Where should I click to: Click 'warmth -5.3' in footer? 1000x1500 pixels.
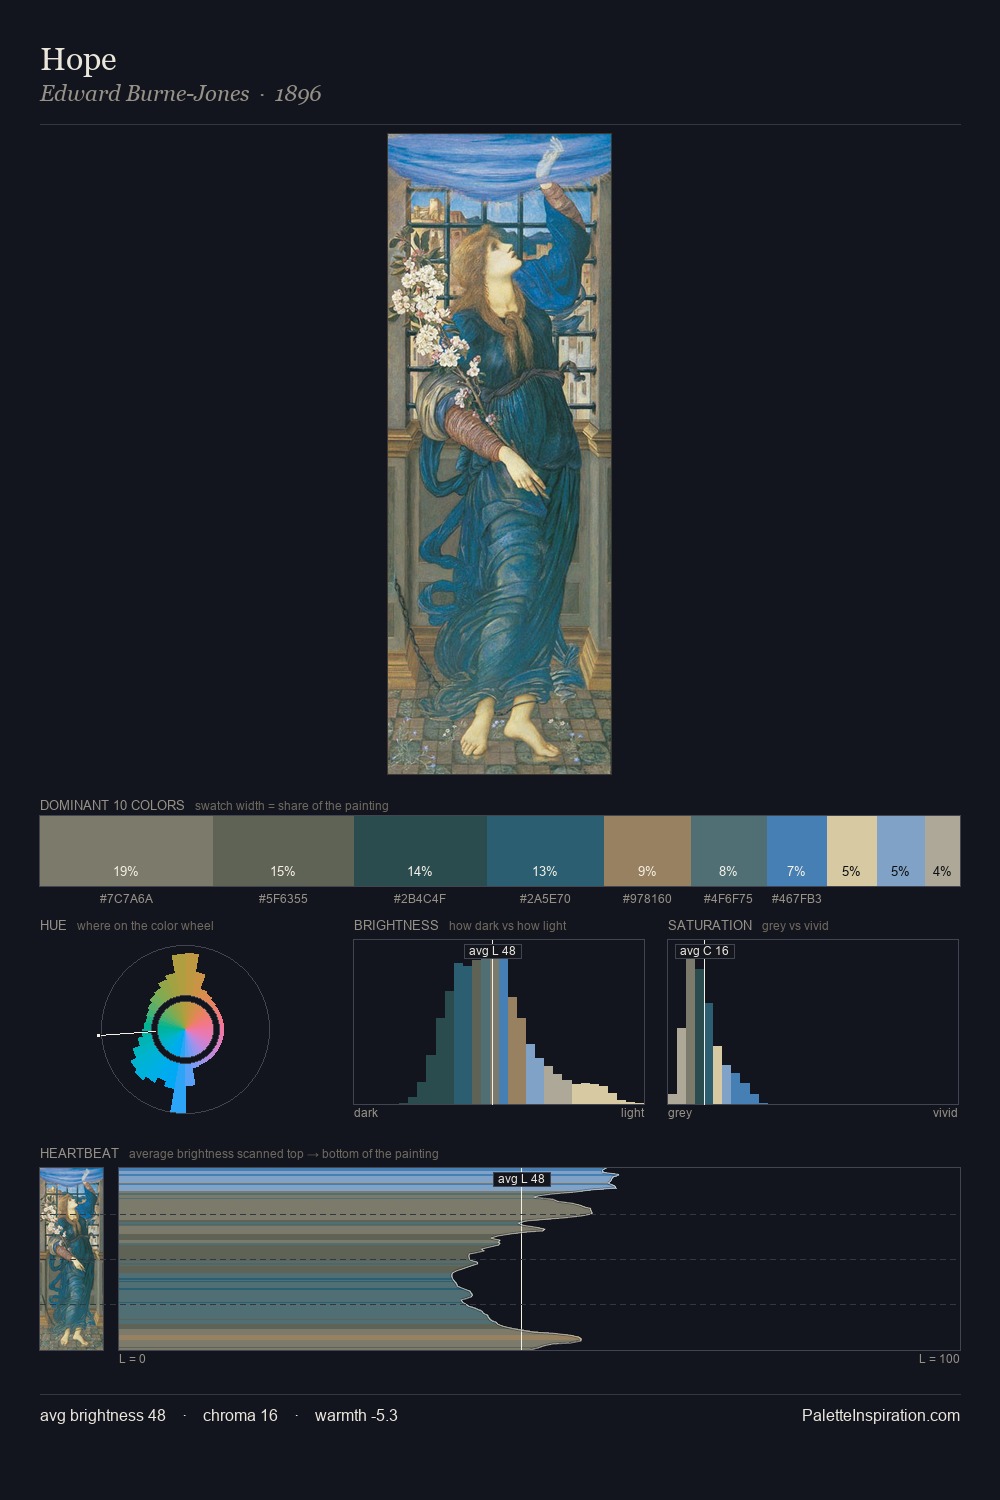click(x=356, y=1415)
